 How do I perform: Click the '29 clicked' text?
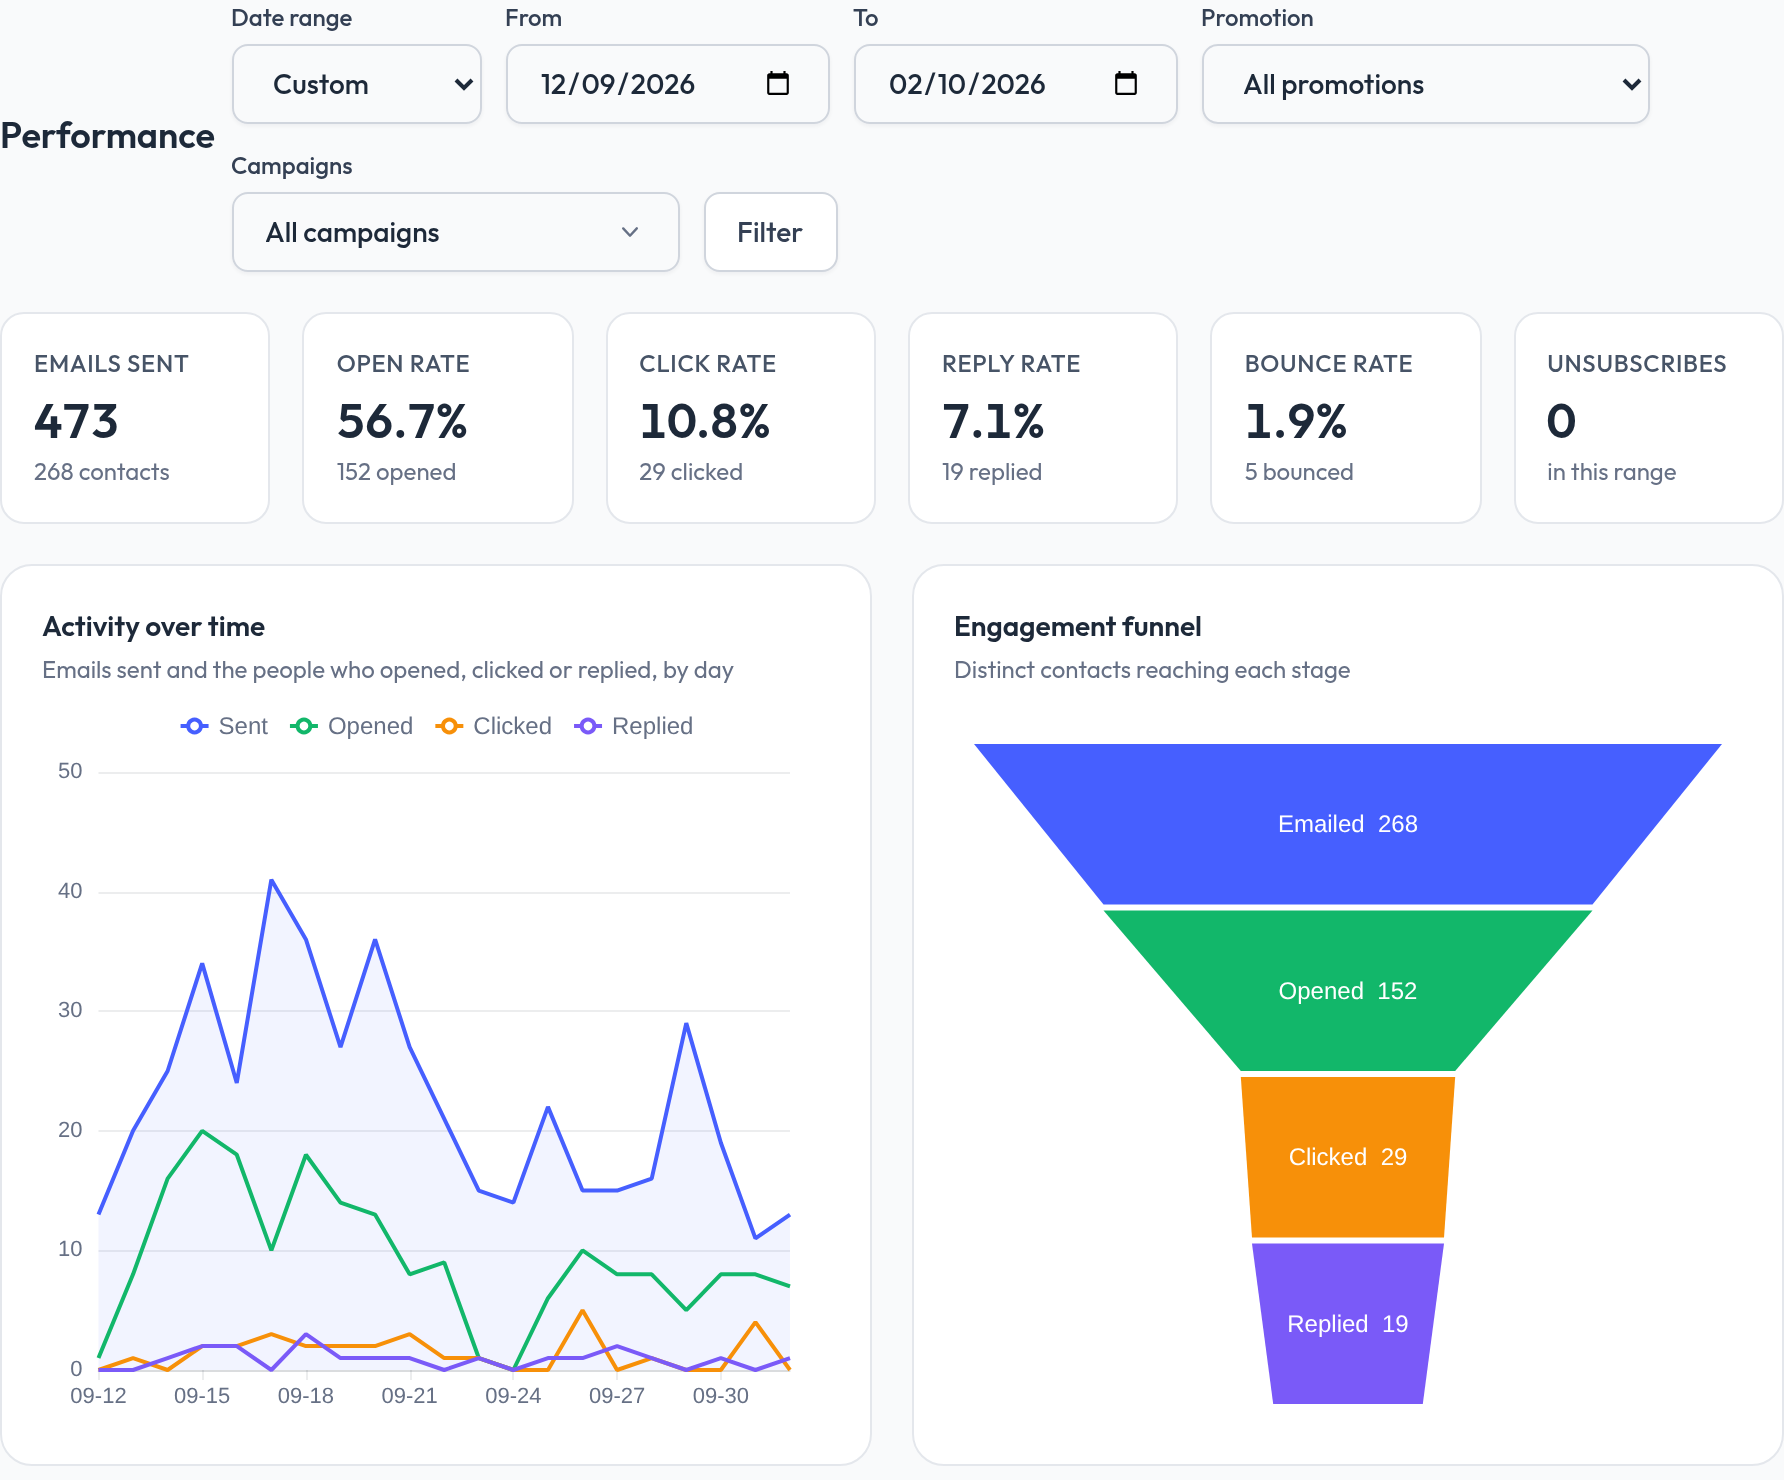click(691, 472)
